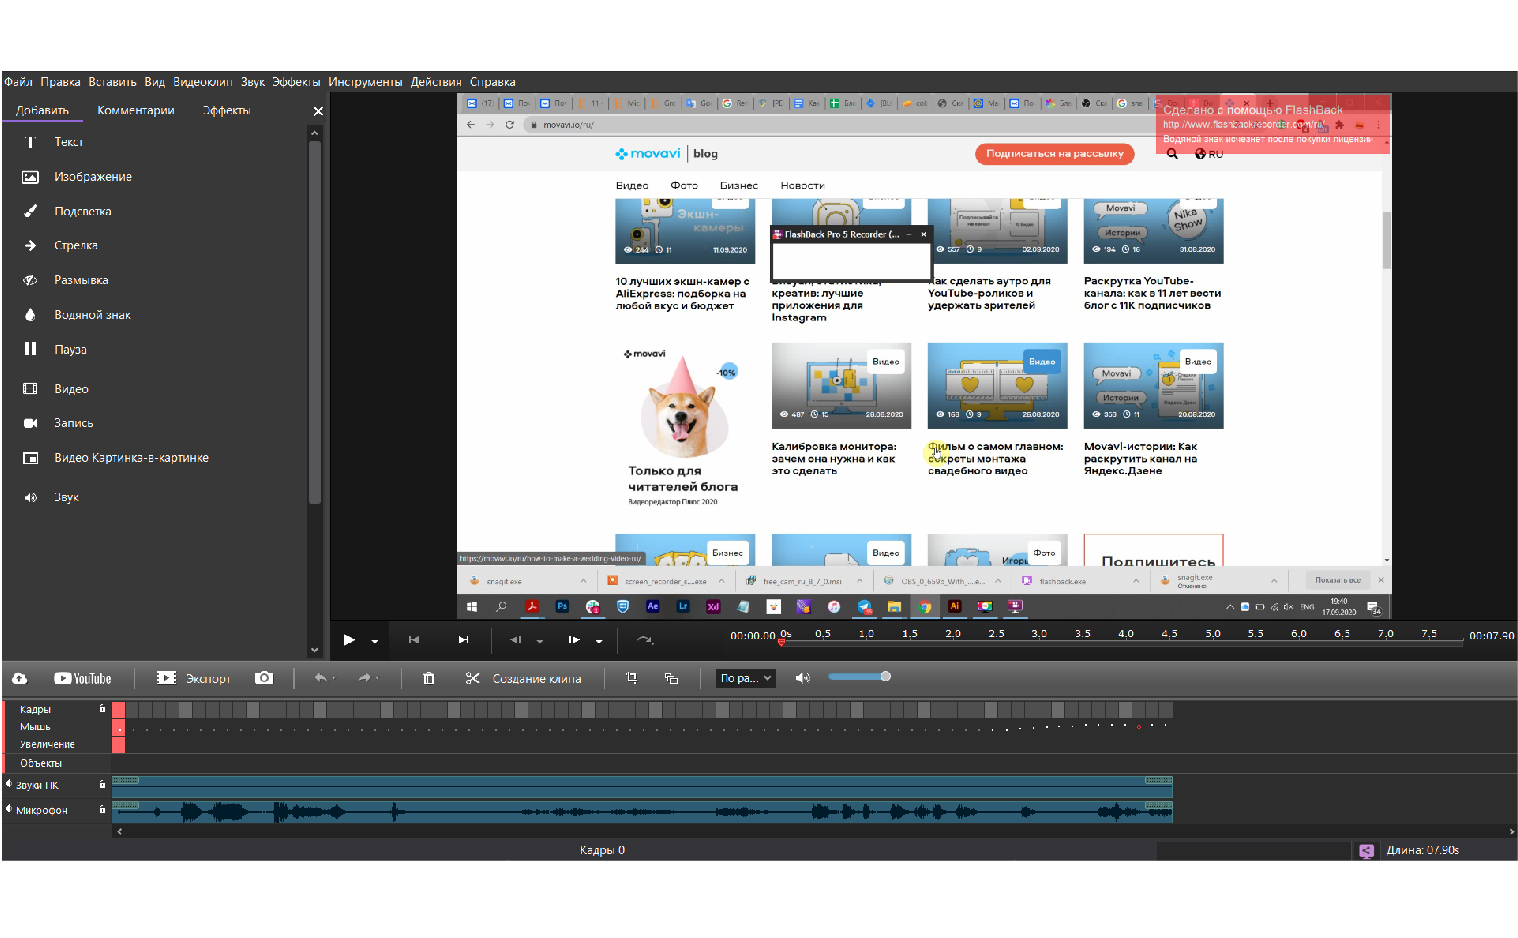Screen dimensions: 1518x938
Task: Switch to the Комментарии tab
Action: tap(136, 110)
